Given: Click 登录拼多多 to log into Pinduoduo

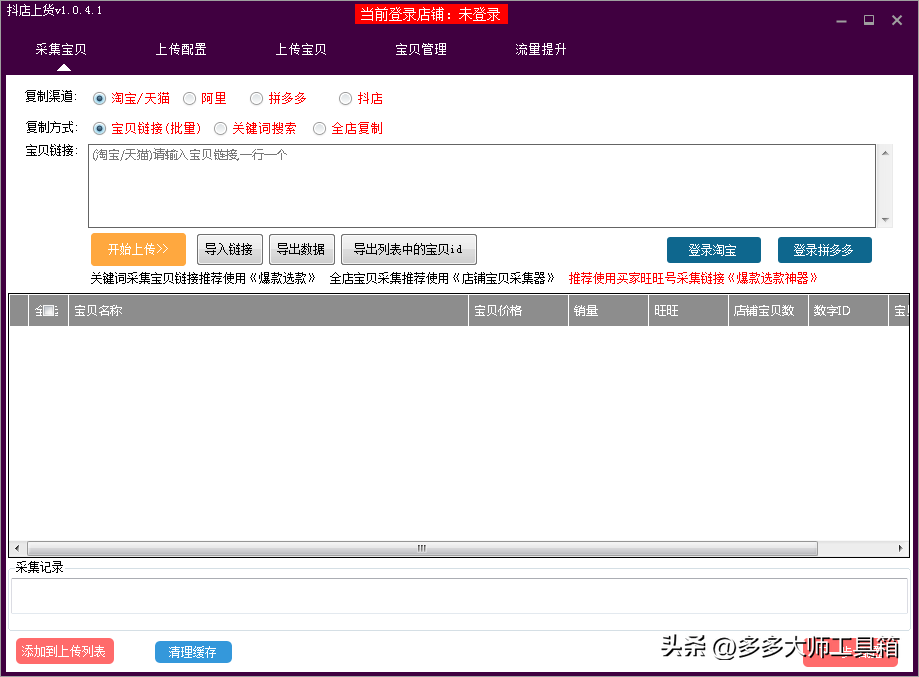Looking at the screenshot, I should 824,250.
